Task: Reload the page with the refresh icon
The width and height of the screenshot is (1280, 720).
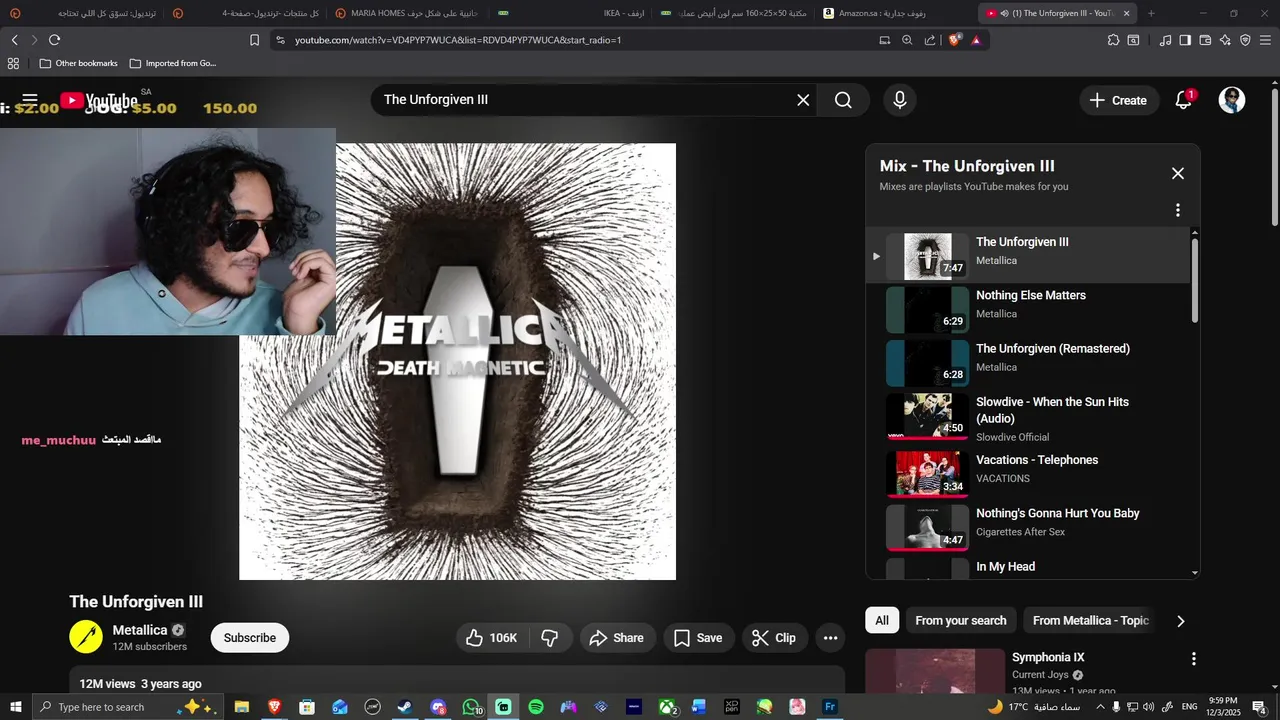Action: coord(54,40)
